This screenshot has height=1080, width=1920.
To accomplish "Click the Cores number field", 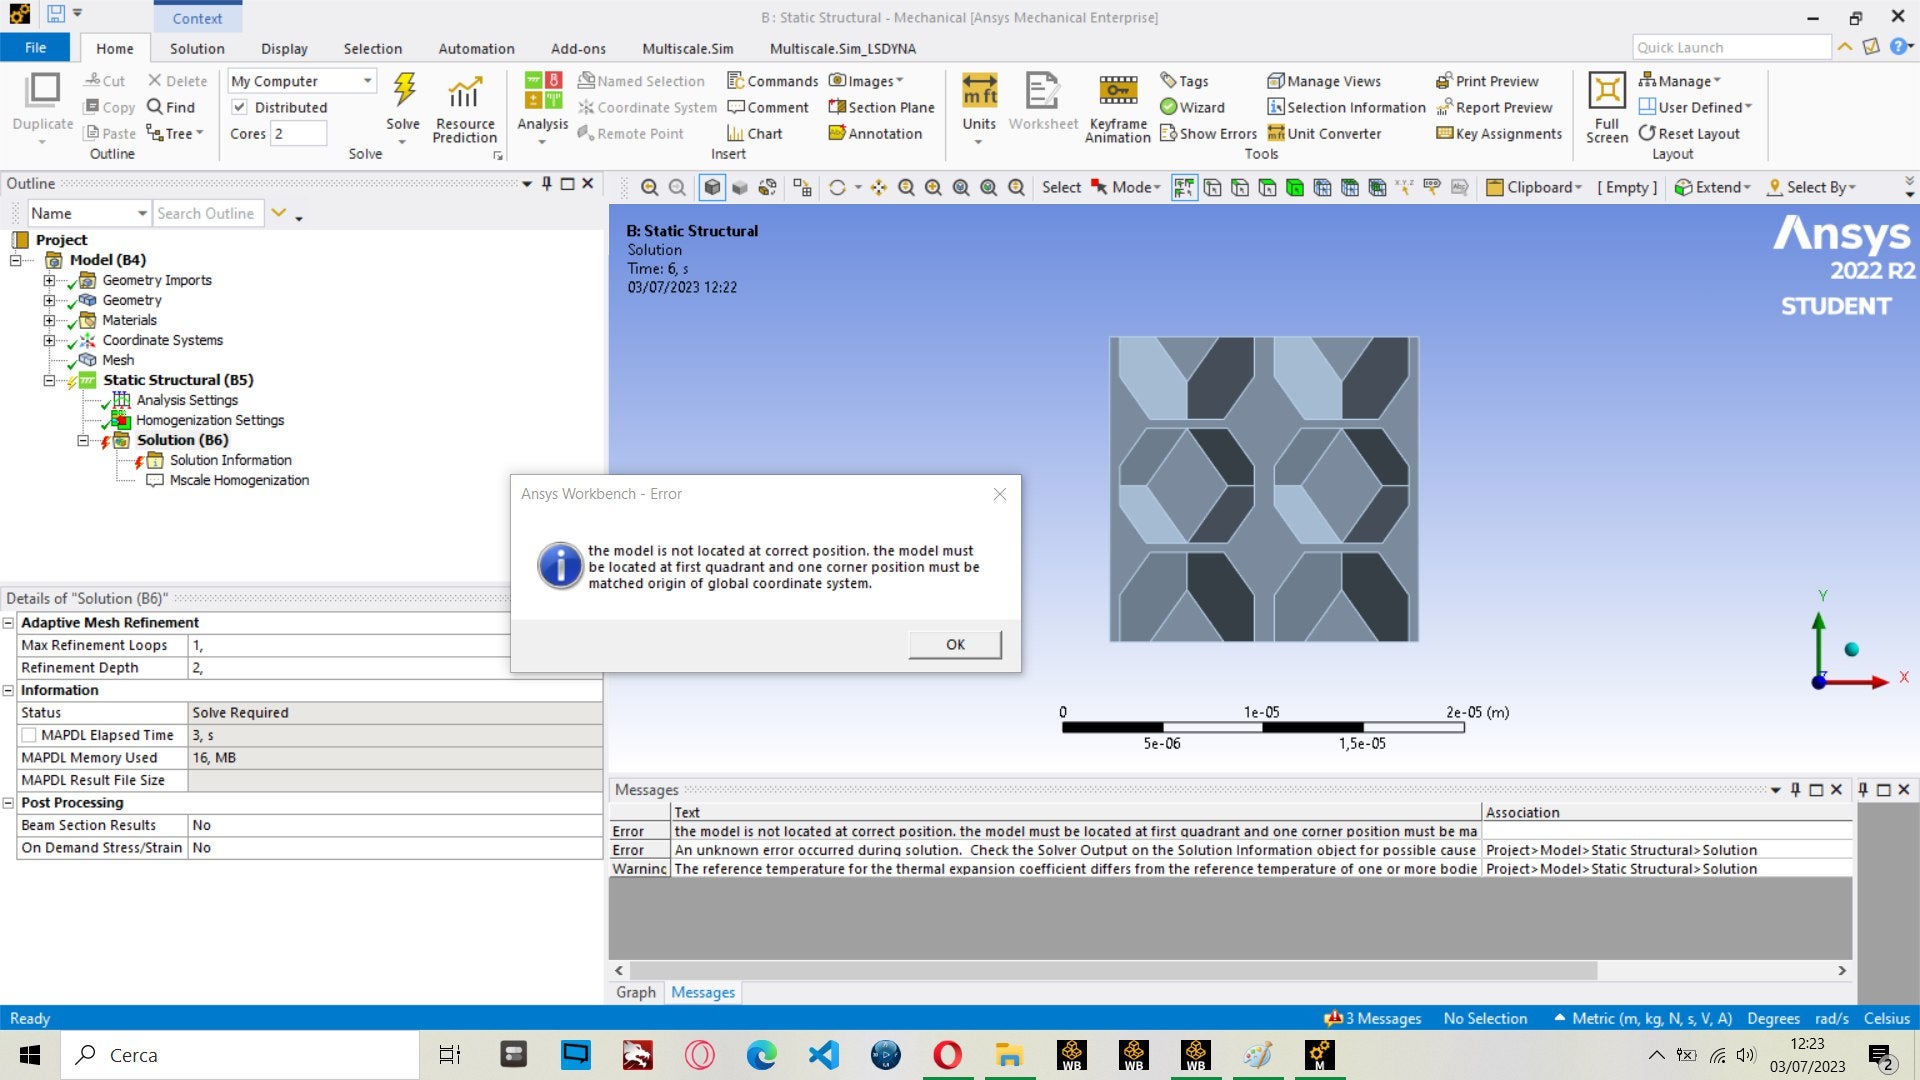I will 299,133.
